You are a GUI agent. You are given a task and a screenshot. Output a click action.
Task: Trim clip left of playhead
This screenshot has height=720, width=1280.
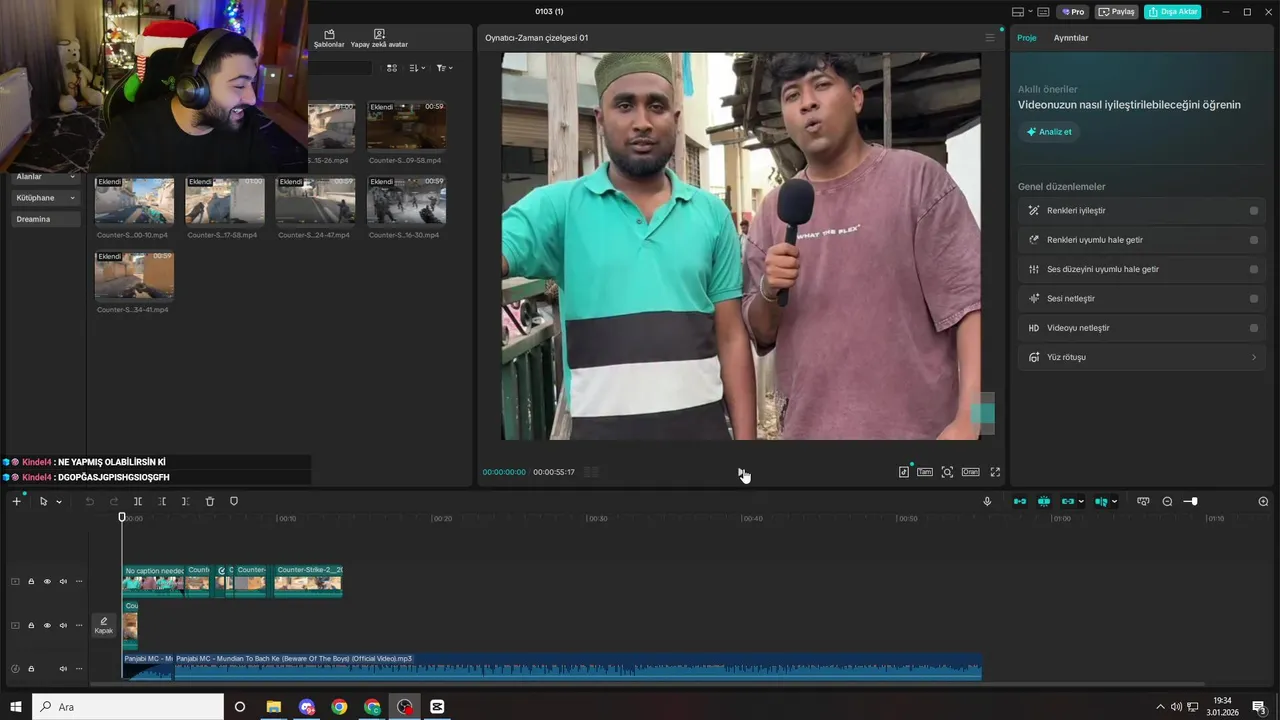(x=162, y=501)
